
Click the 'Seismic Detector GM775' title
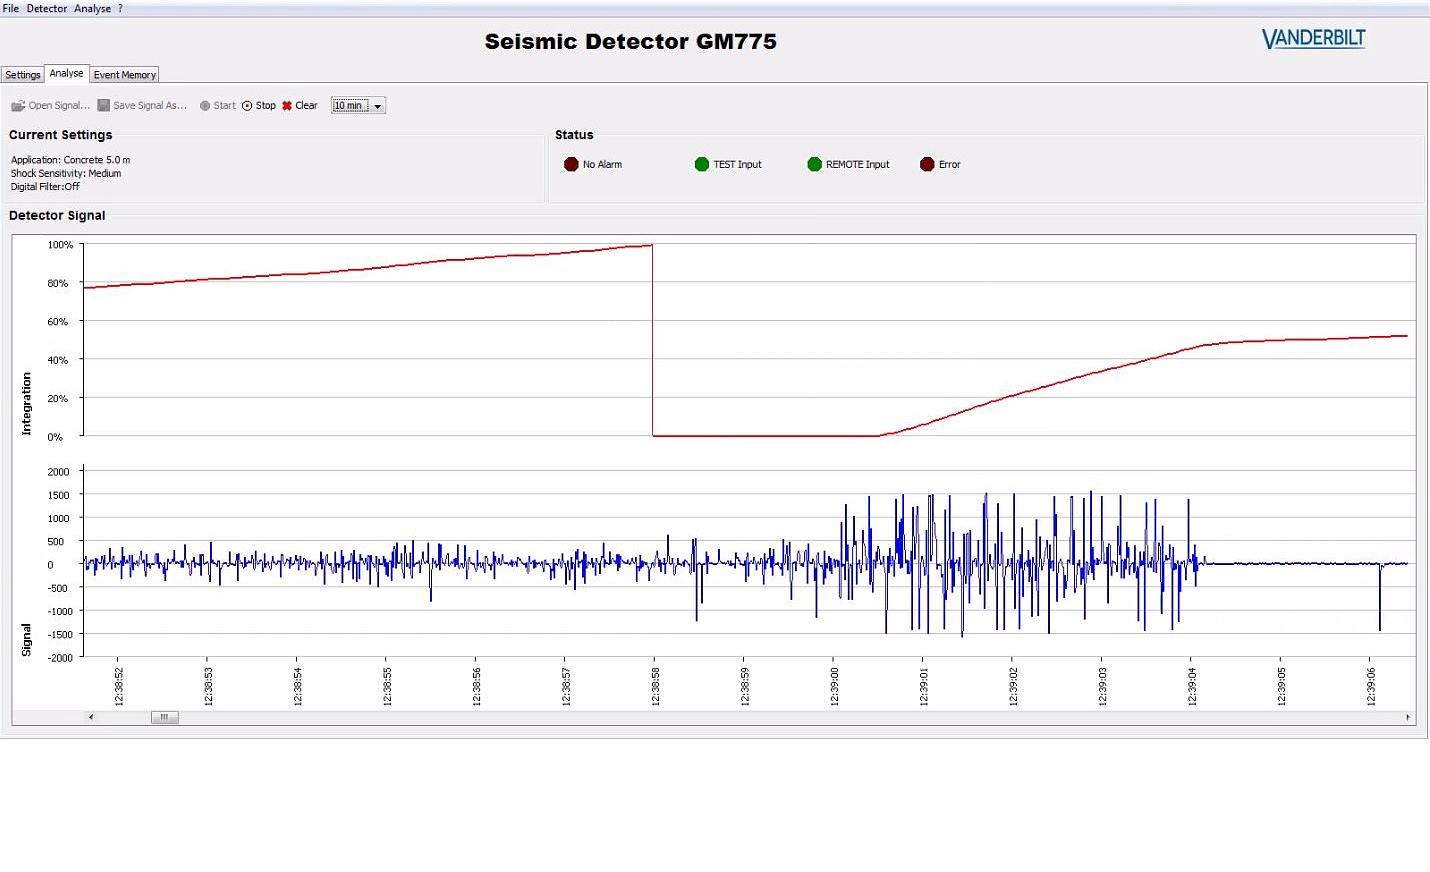point(631,42)
